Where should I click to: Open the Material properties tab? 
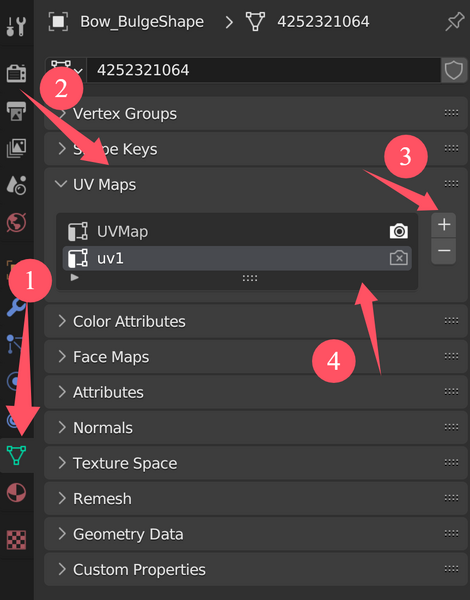[16, 492]
